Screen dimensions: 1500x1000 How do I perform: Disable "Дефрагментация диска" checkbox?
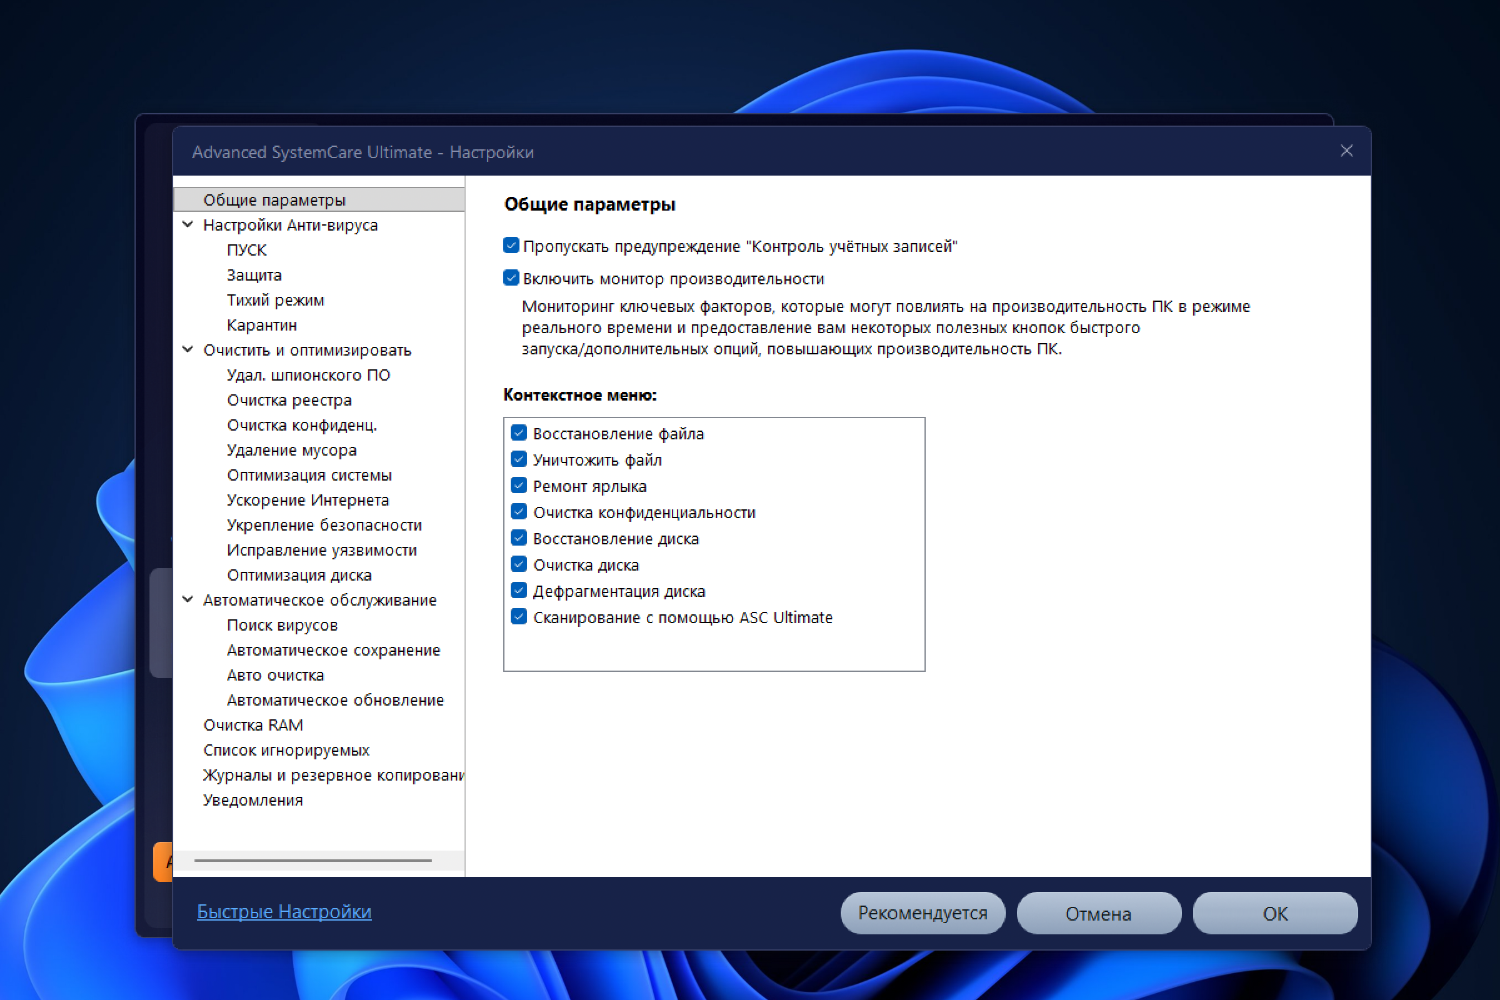coord(519,591)
